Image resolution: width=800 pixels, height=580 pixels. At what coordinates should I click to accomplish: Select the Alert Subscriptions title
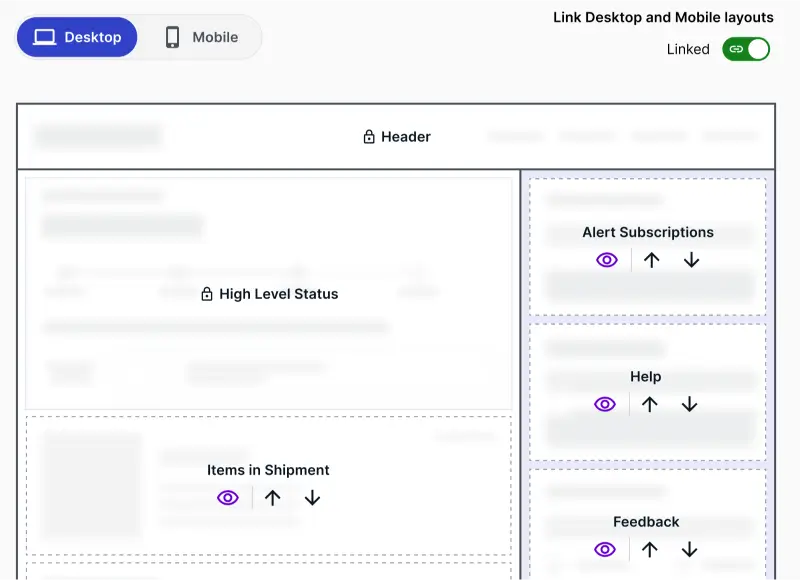tap(648, 232)
